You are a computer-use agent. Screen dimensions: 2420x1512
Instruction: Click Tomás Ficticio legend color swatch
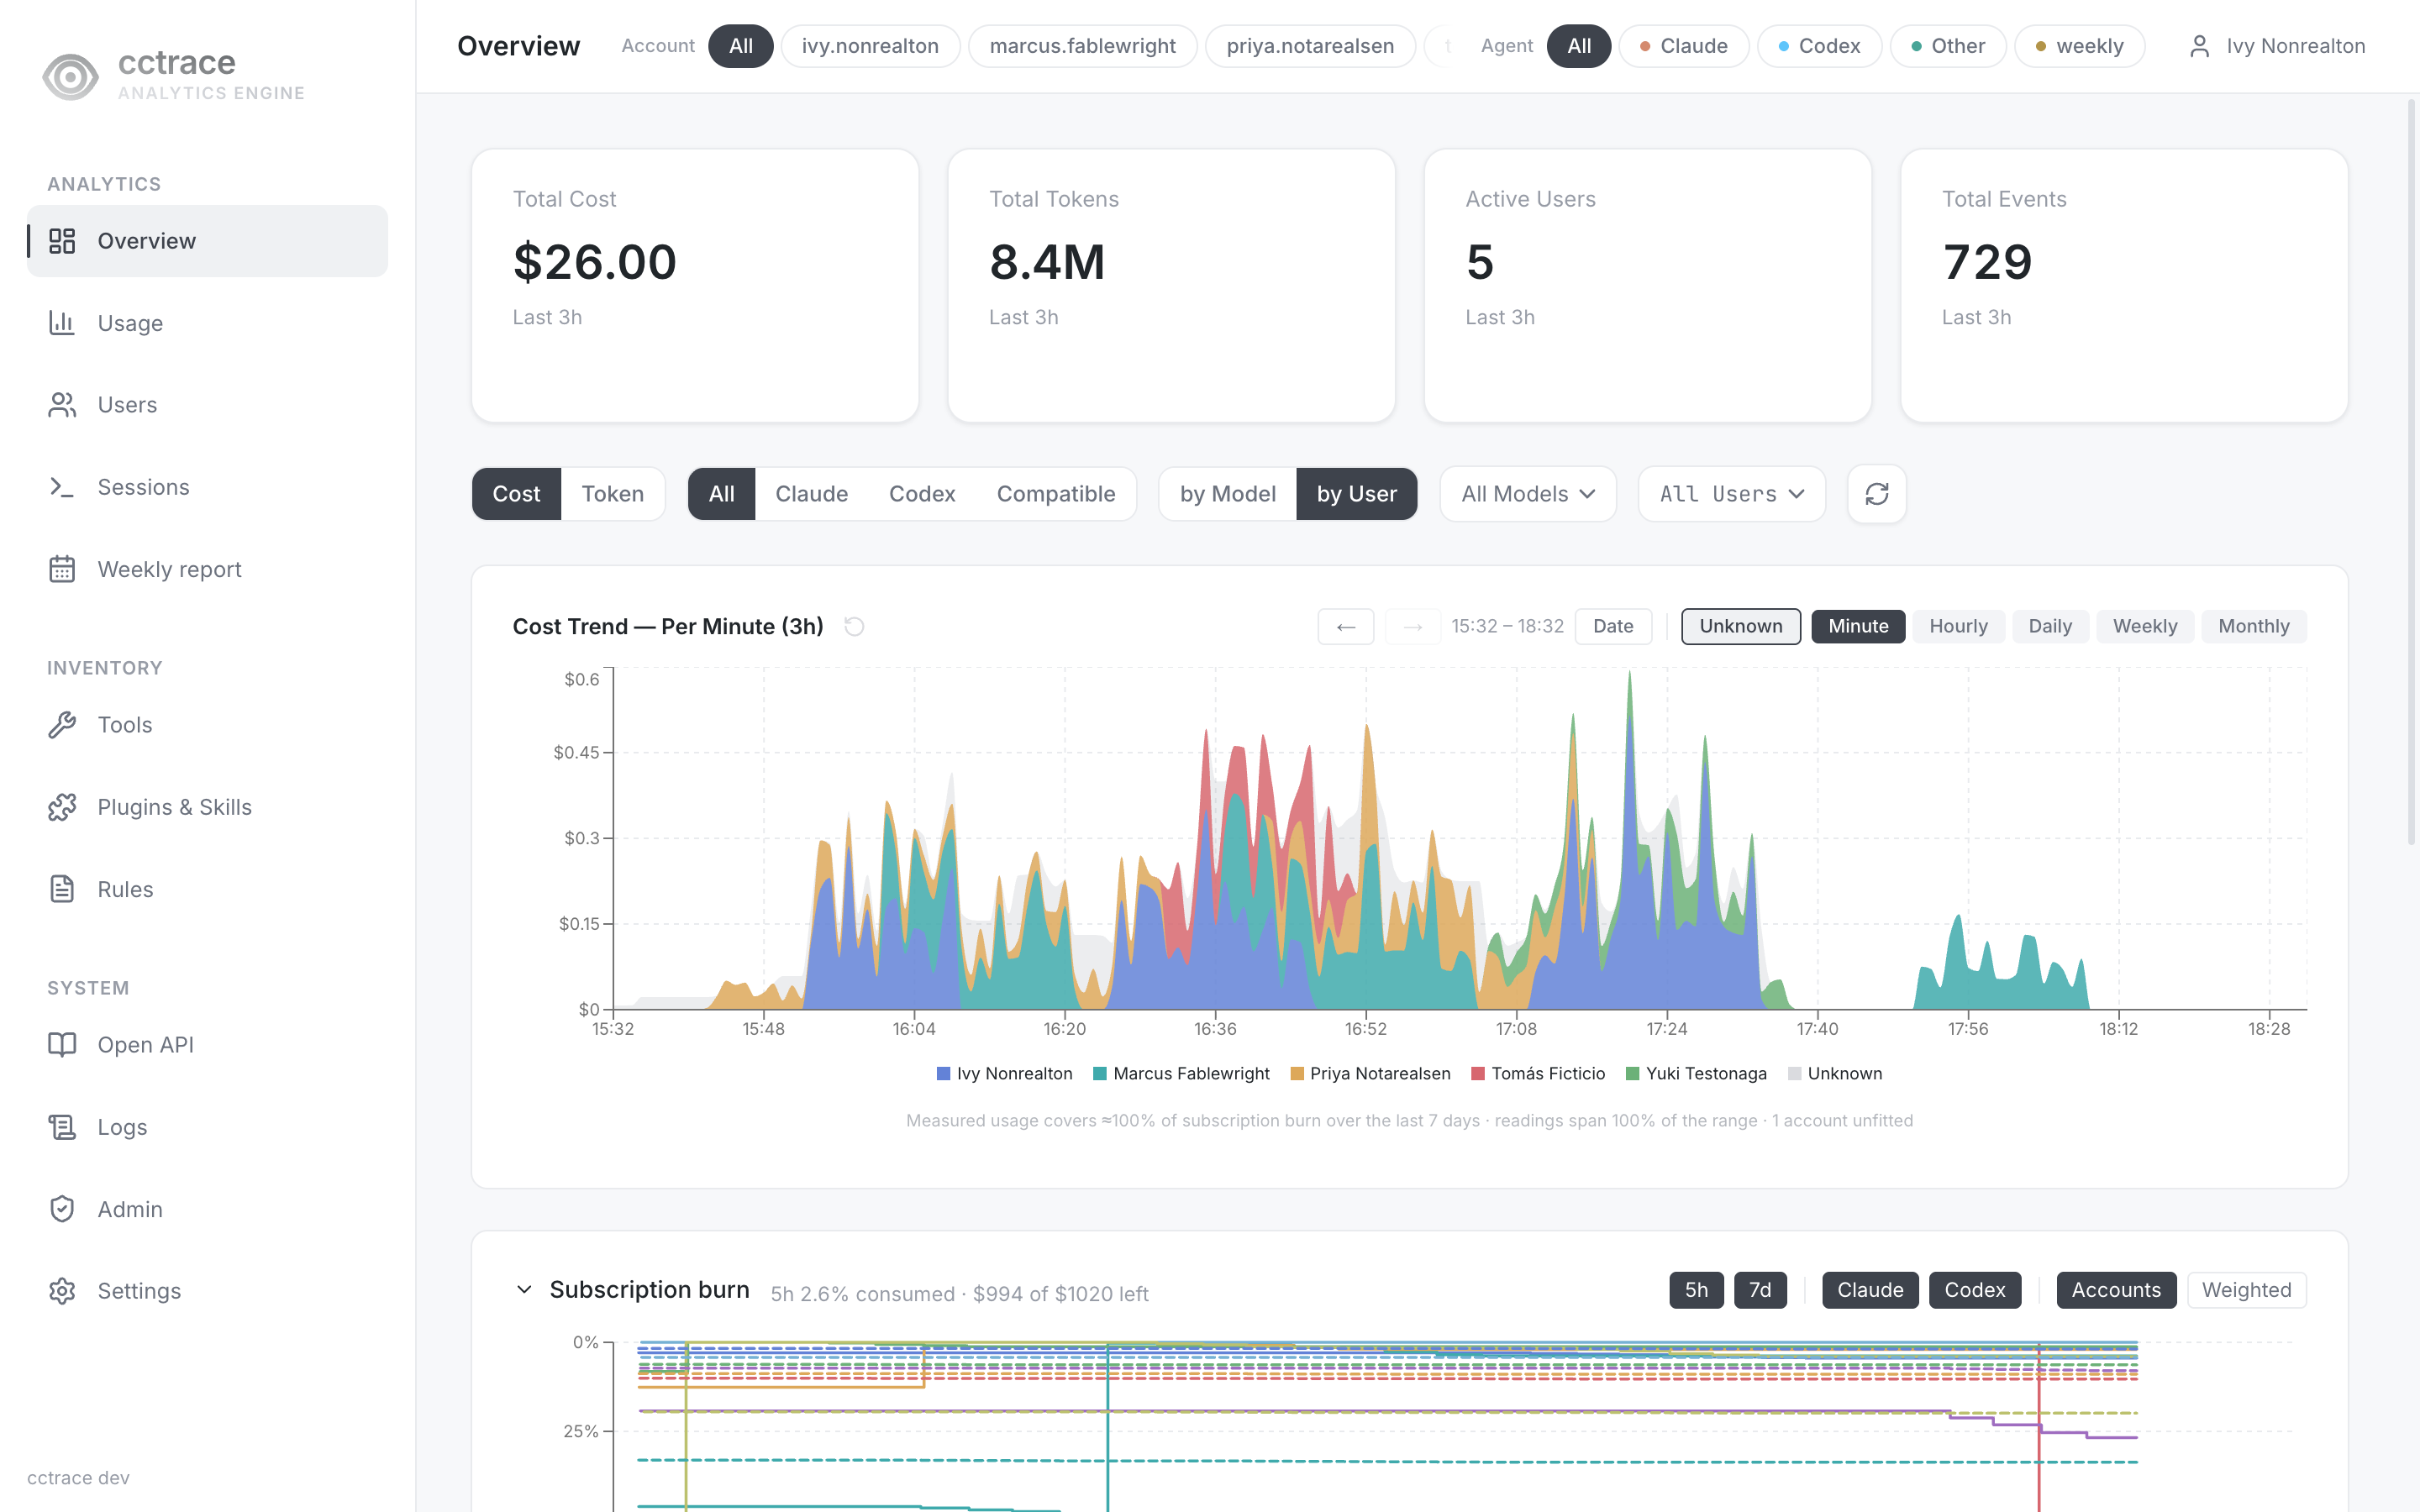click(x=1478, y=1074)
